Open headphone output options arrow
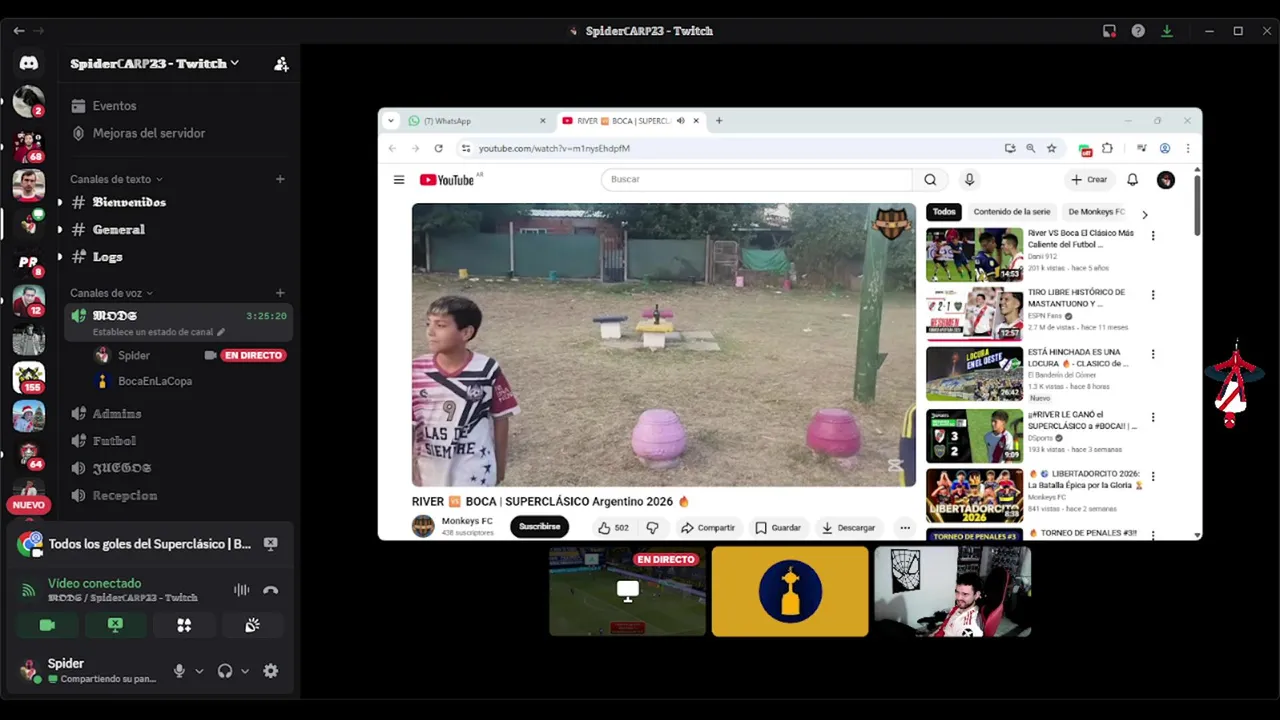 [244, 671]
